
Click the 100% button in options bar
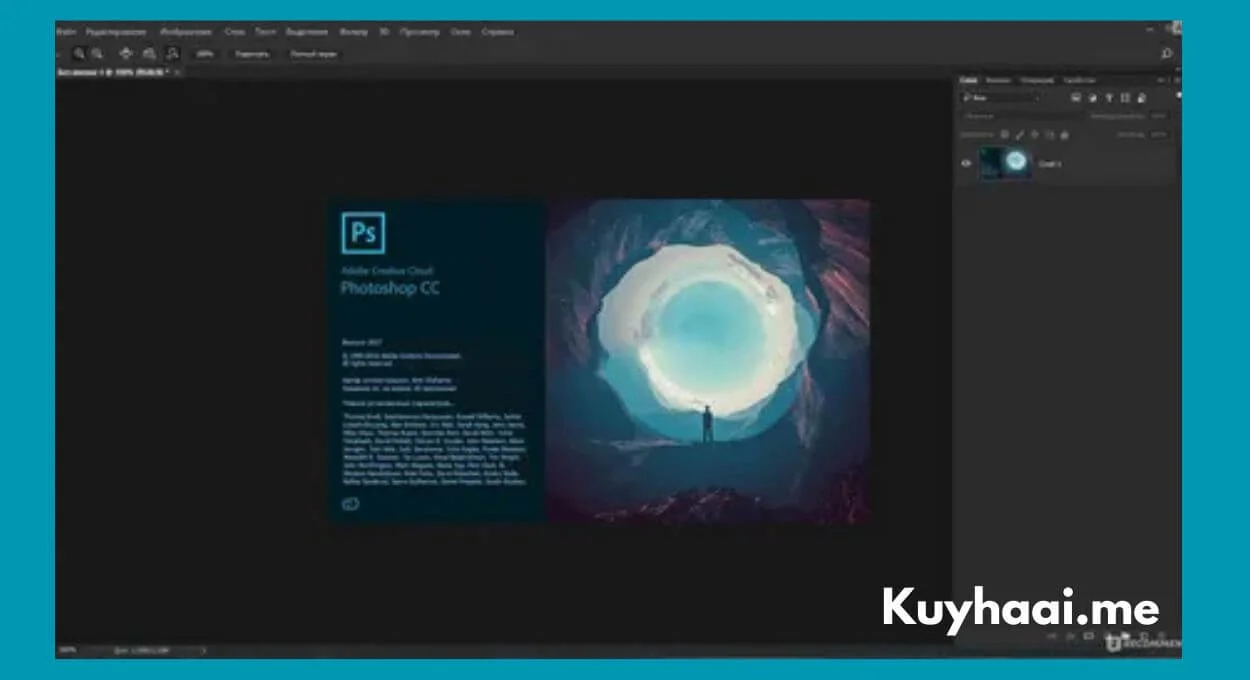point(205,54)
